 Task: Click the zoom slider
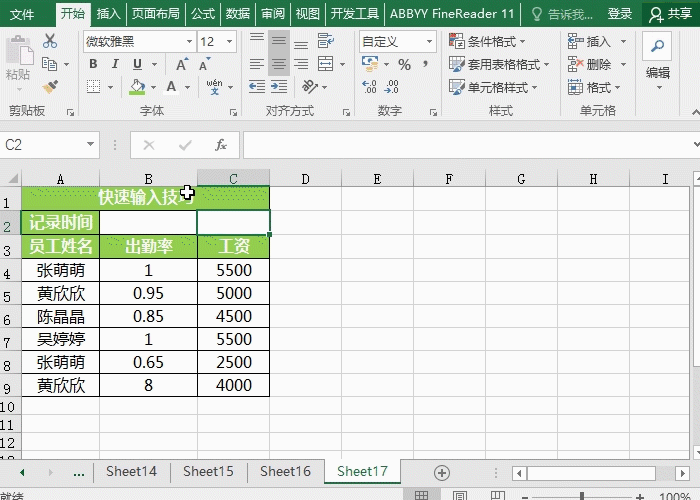point(582,496)
